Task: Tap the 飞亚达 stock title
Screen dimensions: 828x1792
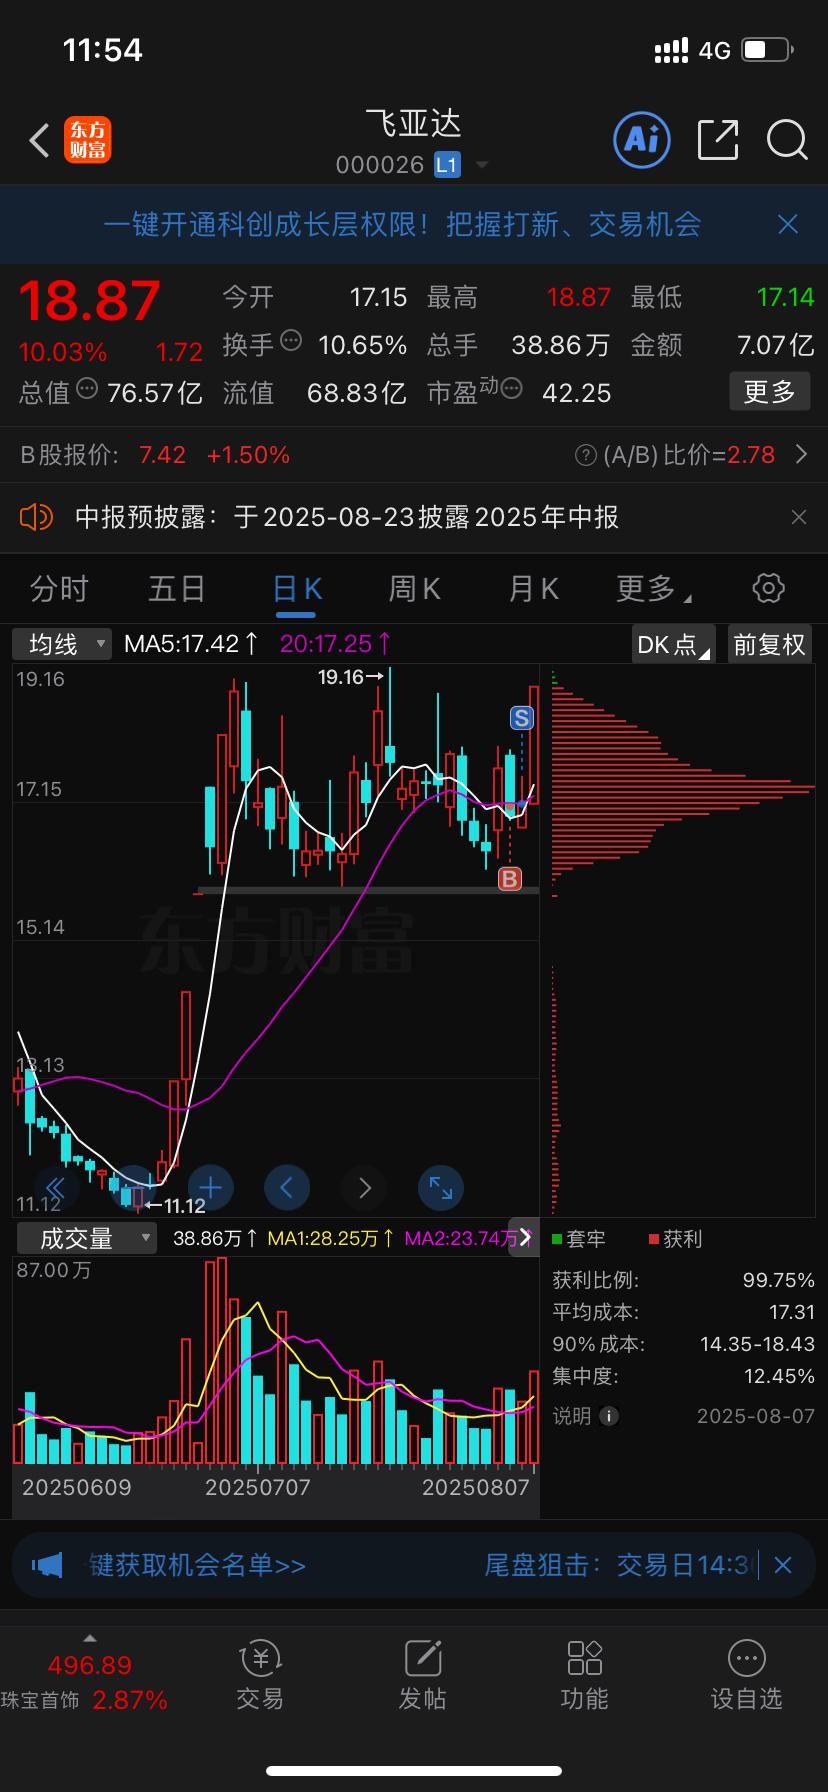Action: tap(413, 124)
